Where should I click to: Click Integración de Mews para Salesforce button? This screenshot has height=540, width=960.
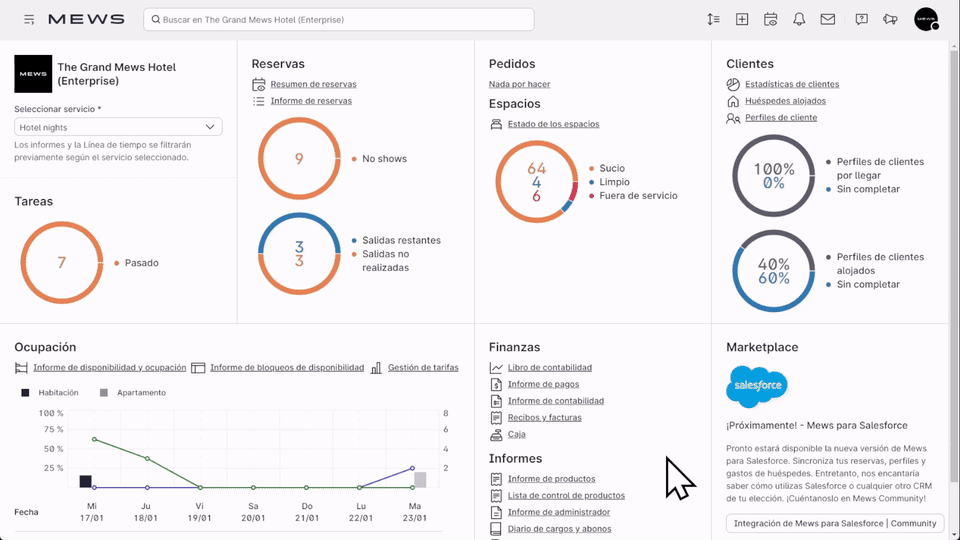point(835,523)
